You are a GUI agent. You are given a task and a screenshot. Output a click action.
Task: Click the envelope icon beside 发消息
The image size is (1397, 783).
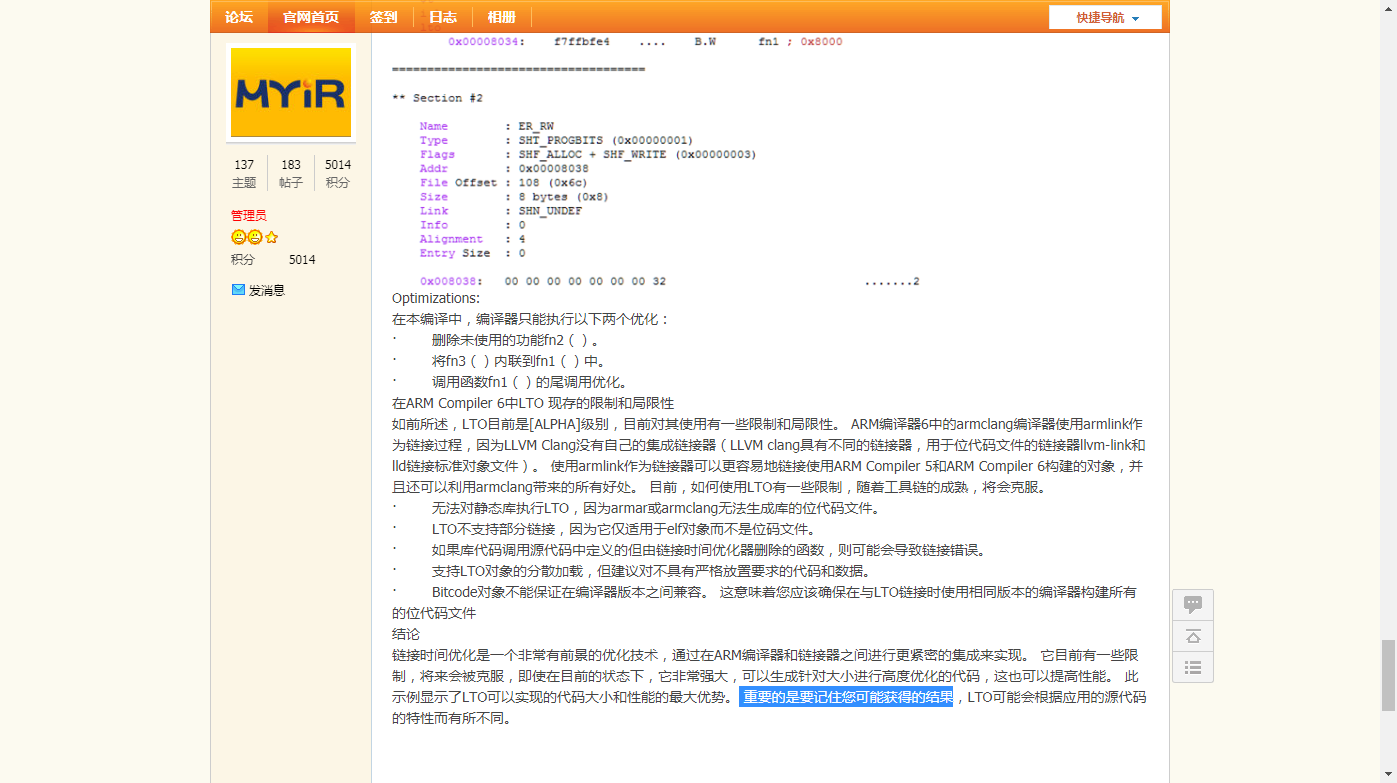coord(238,290)
